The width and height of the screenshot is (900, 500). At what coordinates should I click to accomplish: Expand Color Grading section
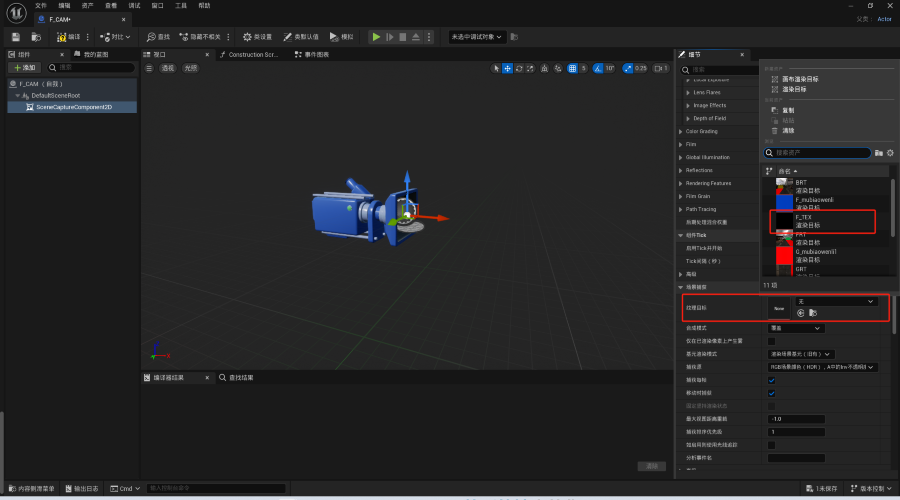(681, 131)
